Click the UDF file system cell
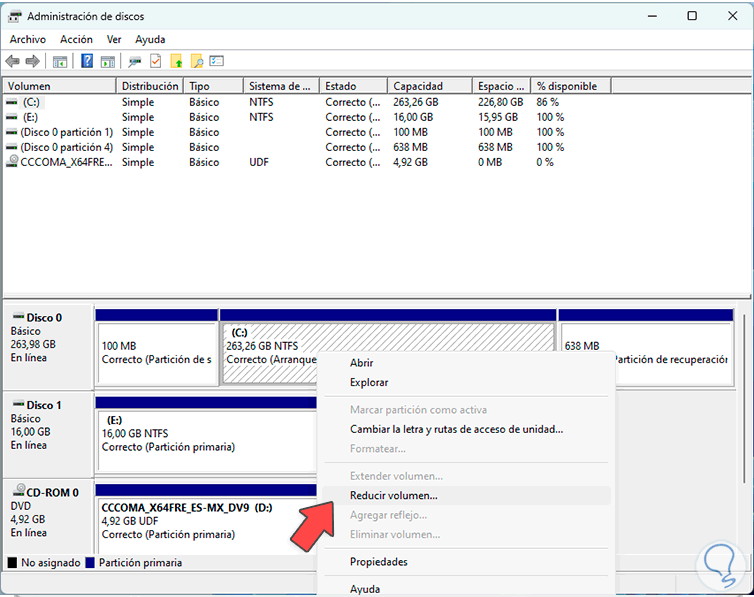754x597 pixels. (x=259, y=162)
